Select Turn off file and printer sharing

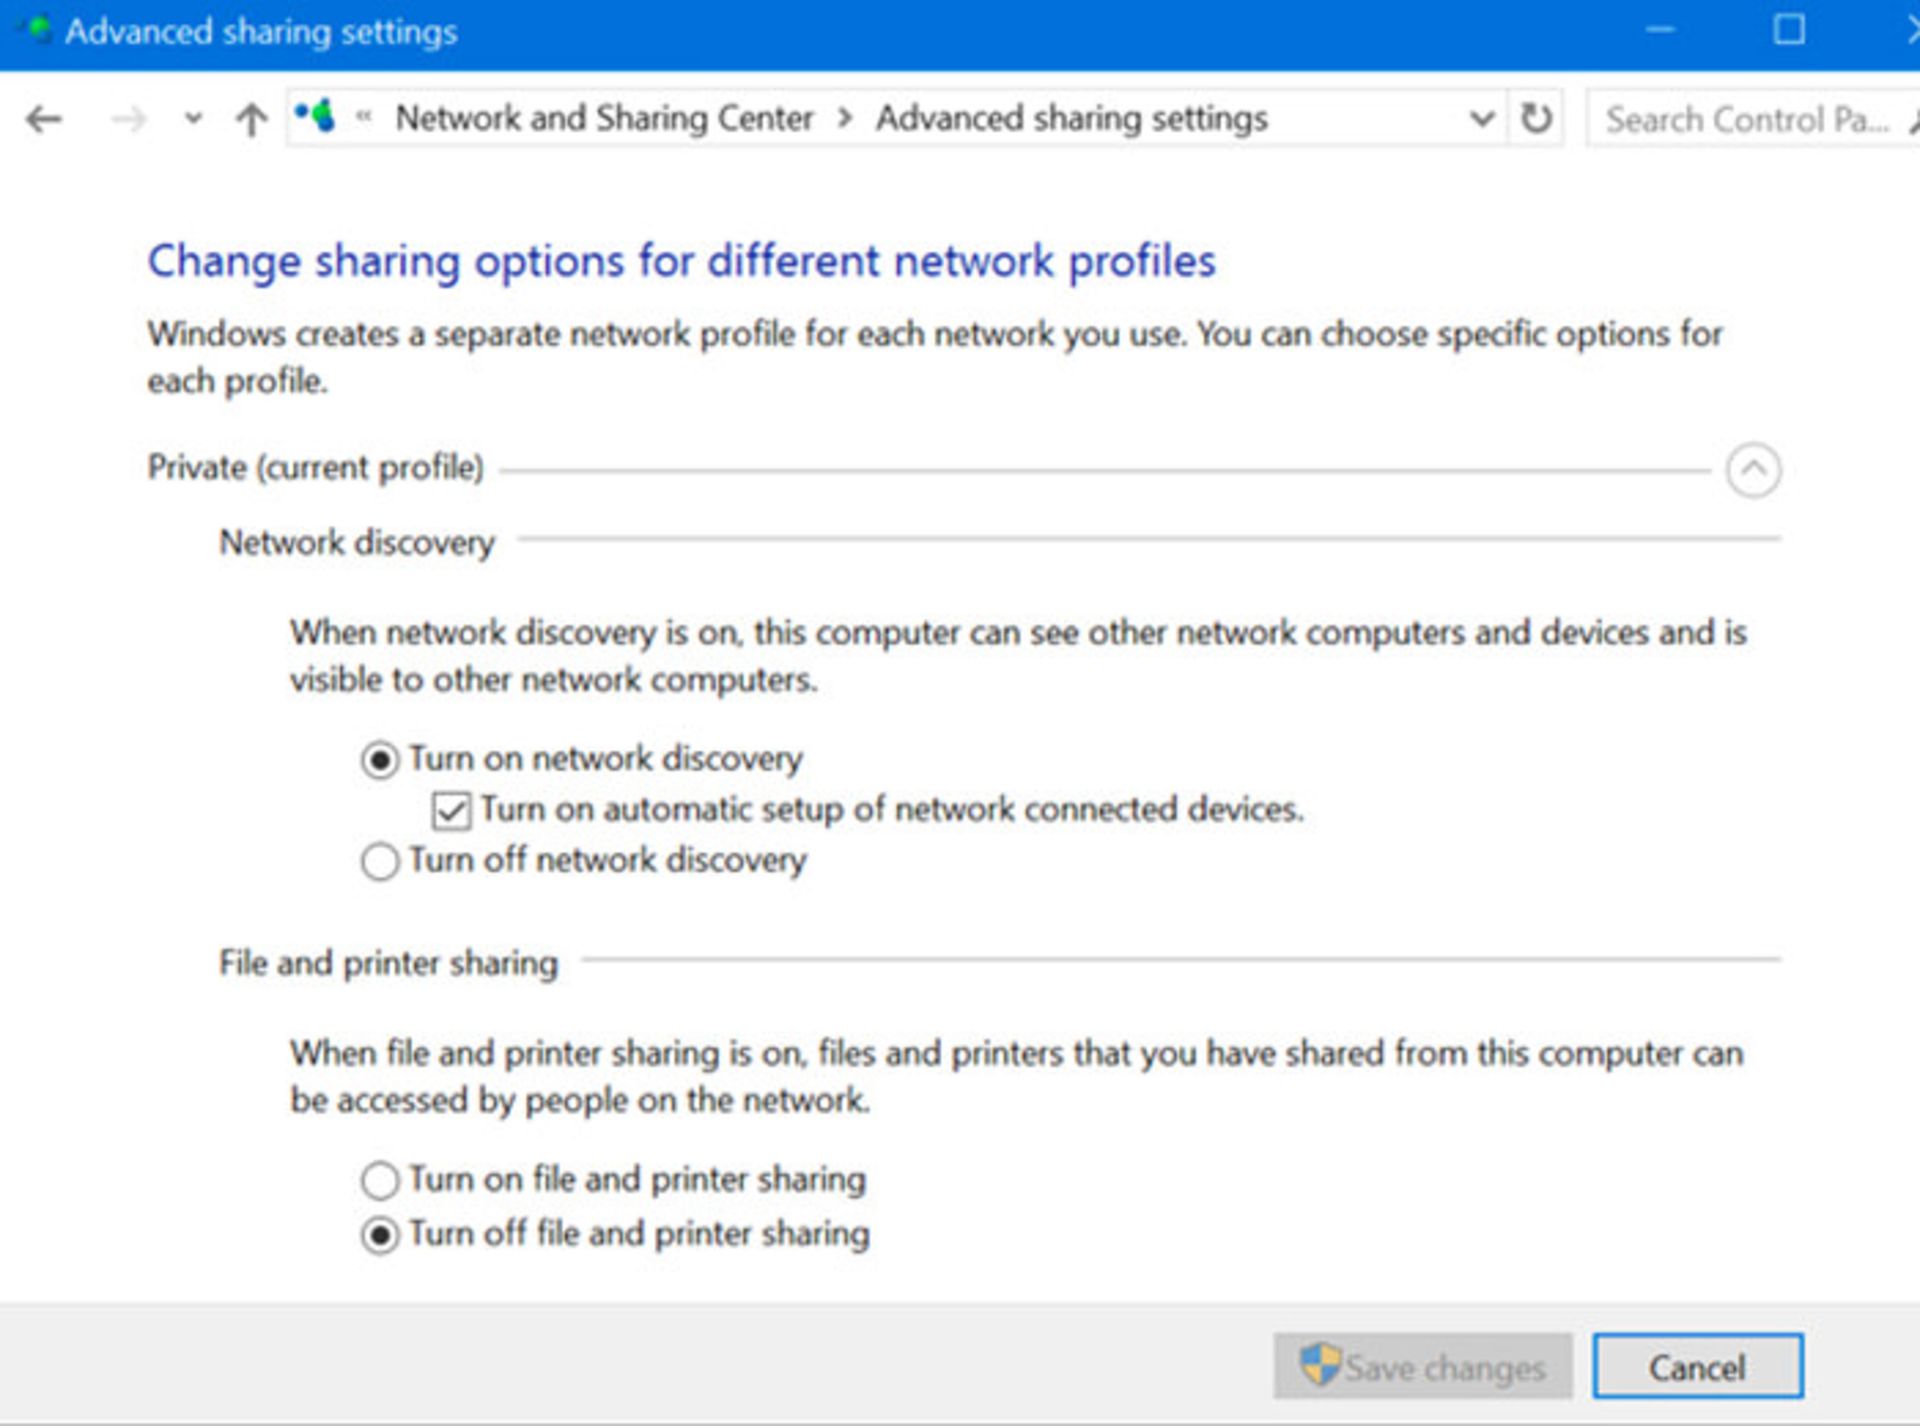point(380,1236)
